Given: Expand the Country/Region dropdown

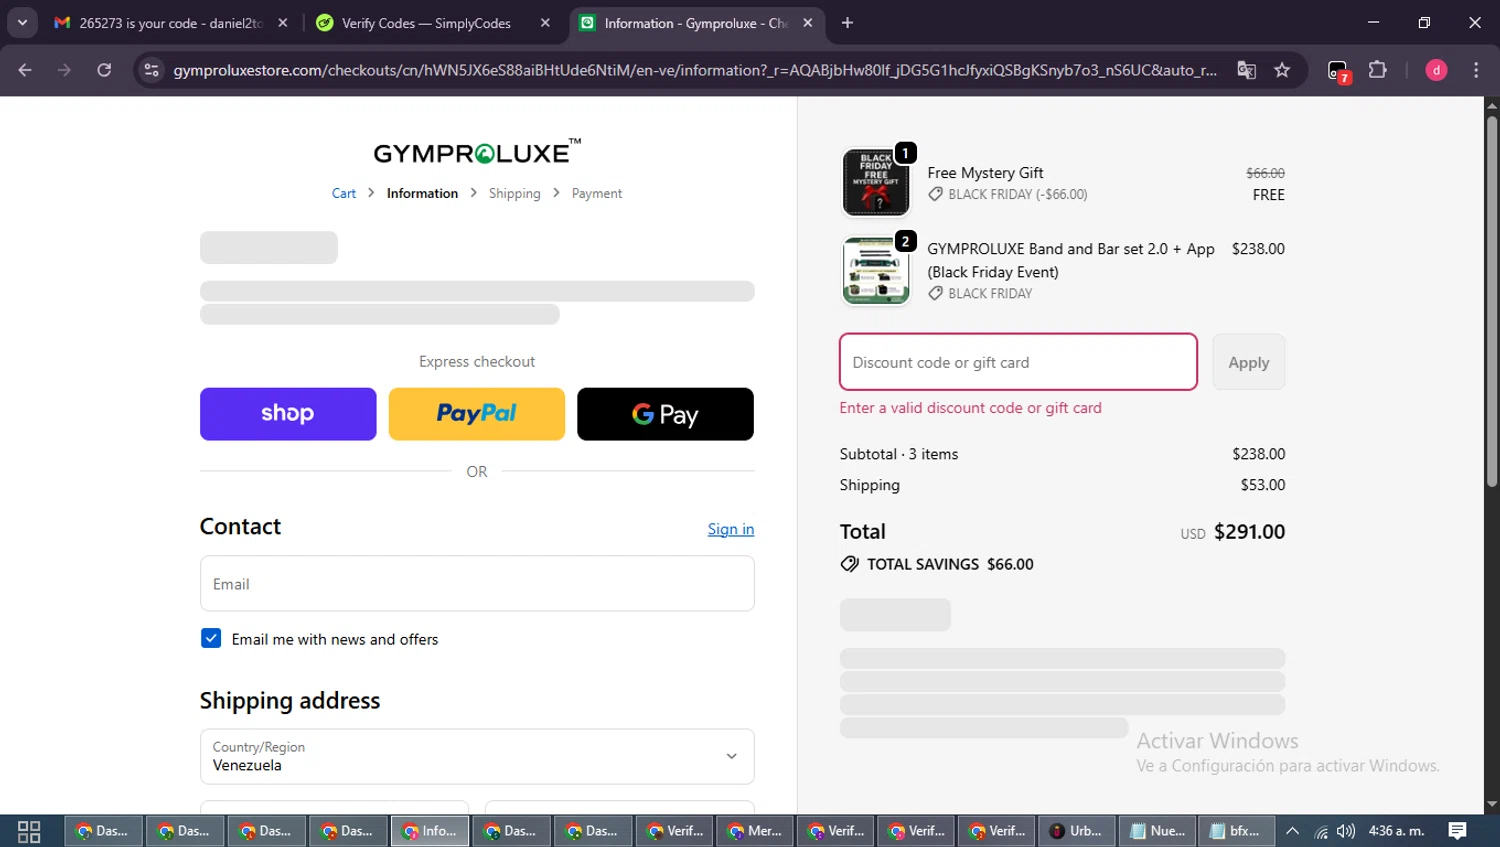Looking at the screenshot, I should (477, 756).
